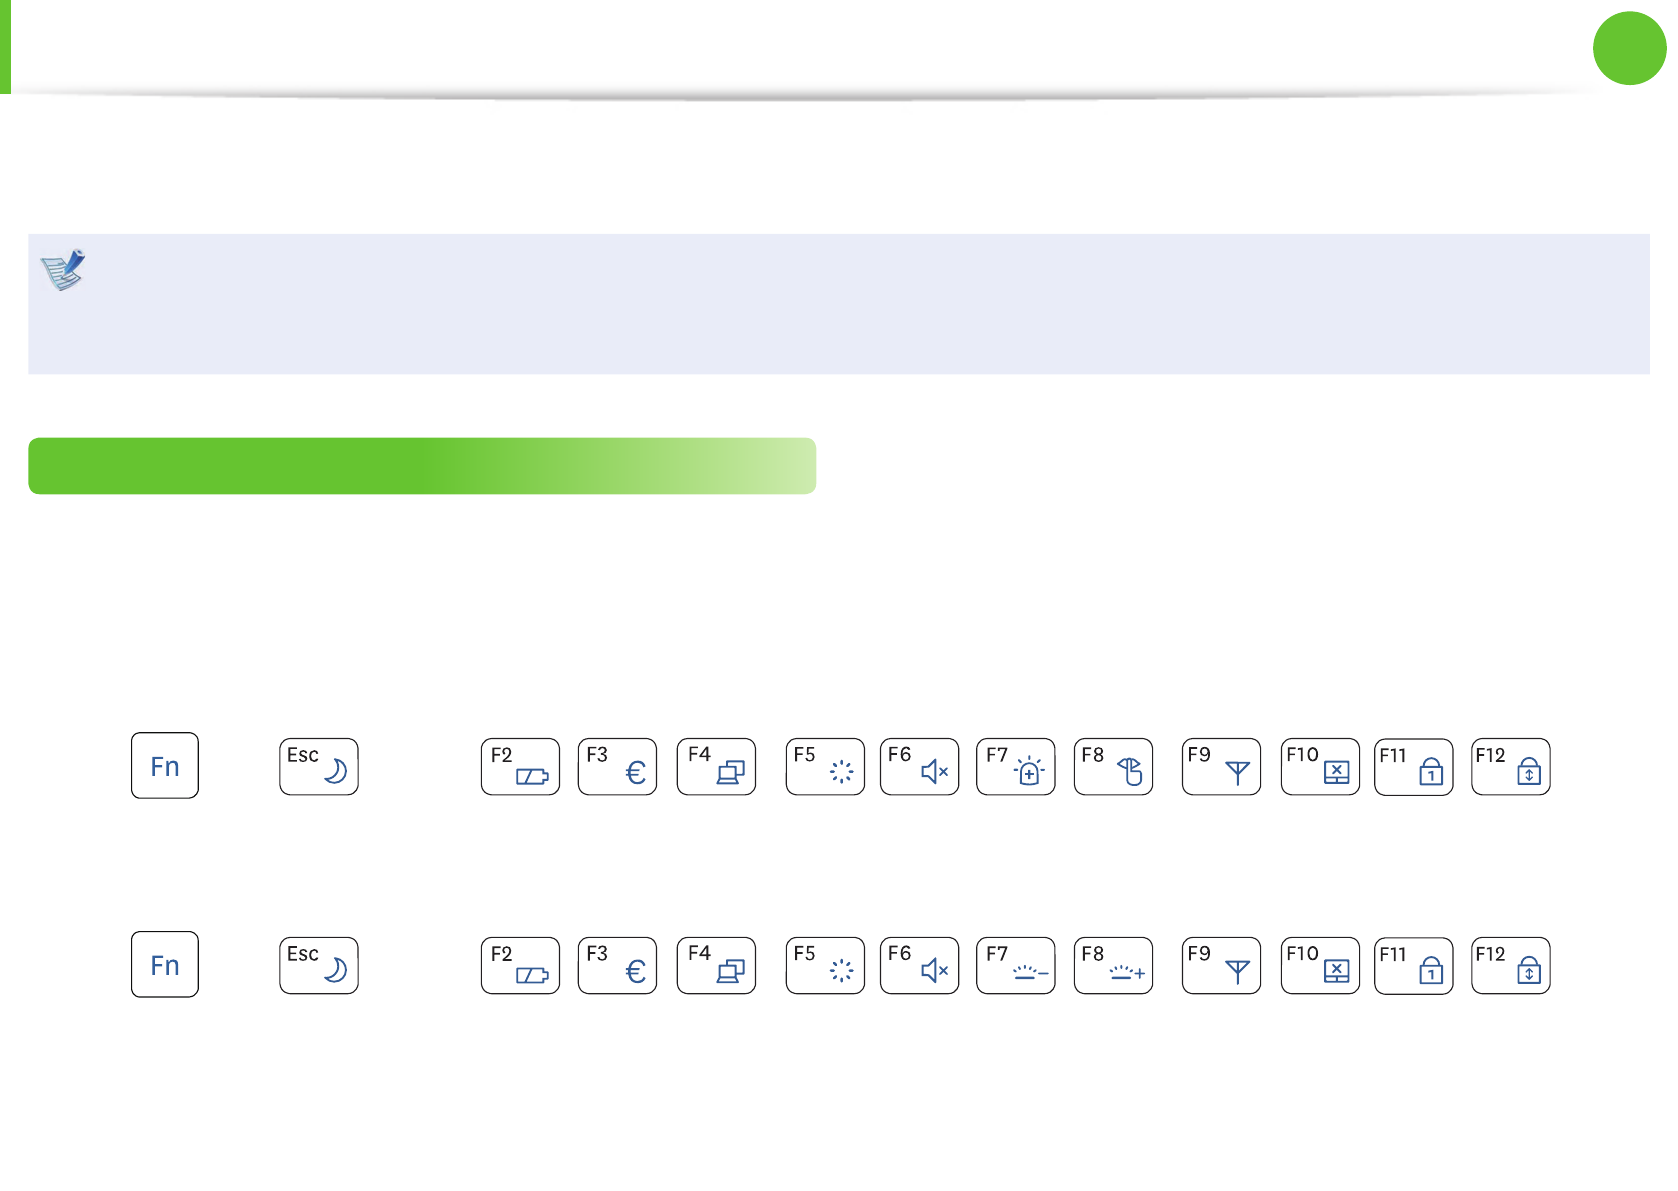
Task: Click the Esc moon key in the lower row
Action: (319, 966)
